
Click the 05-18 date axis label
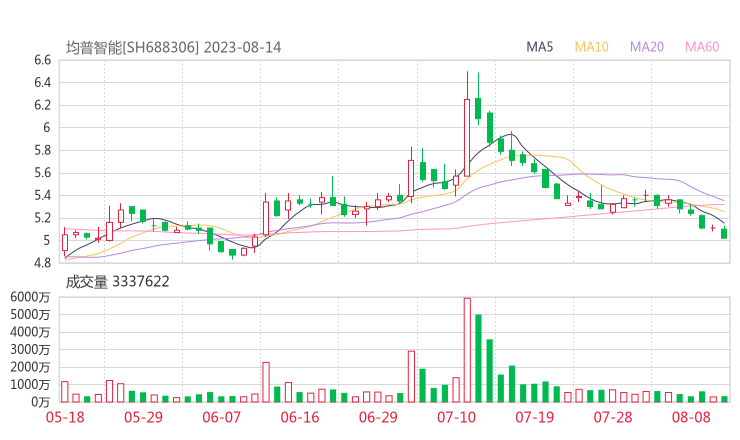(x=65, y=417)
